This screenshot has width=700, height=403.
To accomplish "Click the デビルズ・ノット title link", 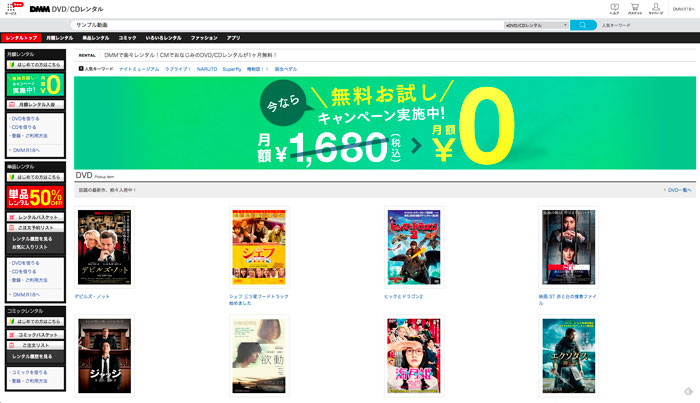I will coord(92,296).
